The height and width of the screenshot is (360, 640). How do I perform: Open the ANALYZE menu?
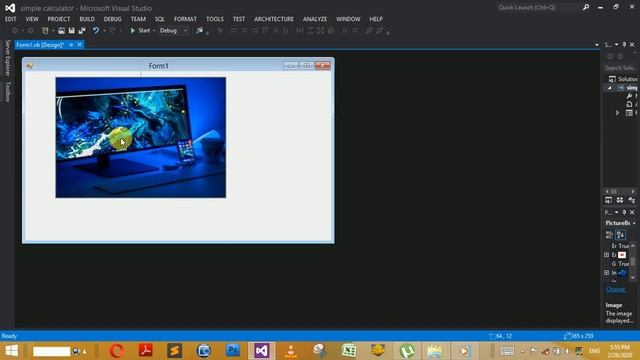[x=315, y=19]
